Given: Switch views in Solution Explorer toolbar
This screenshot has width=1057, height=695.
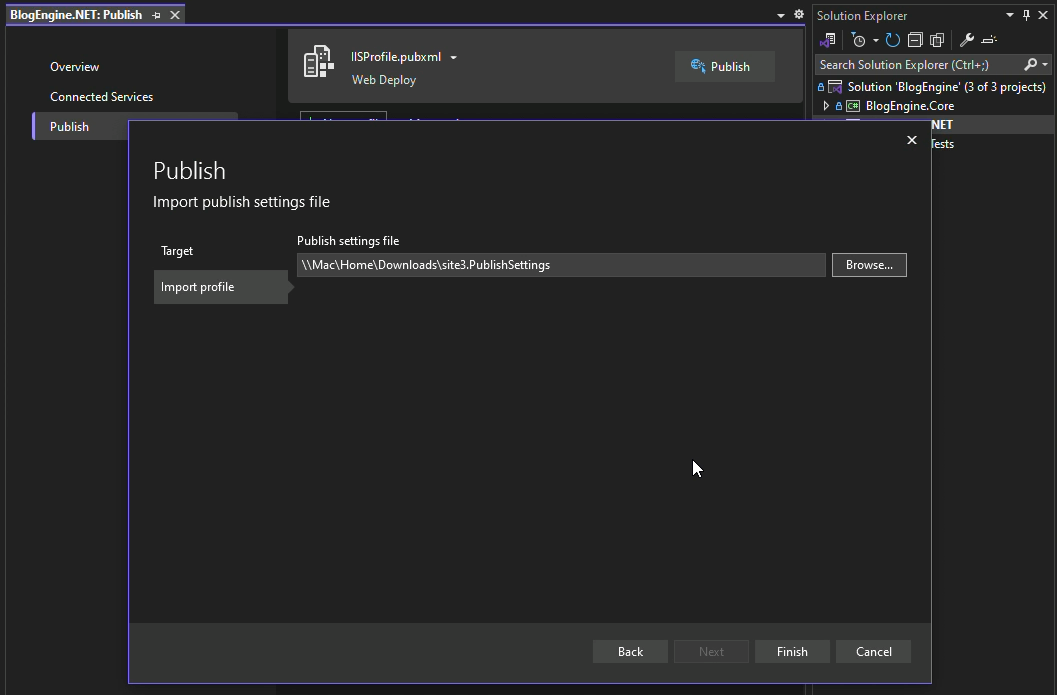Looking at the screenshot, I should 828,40.
